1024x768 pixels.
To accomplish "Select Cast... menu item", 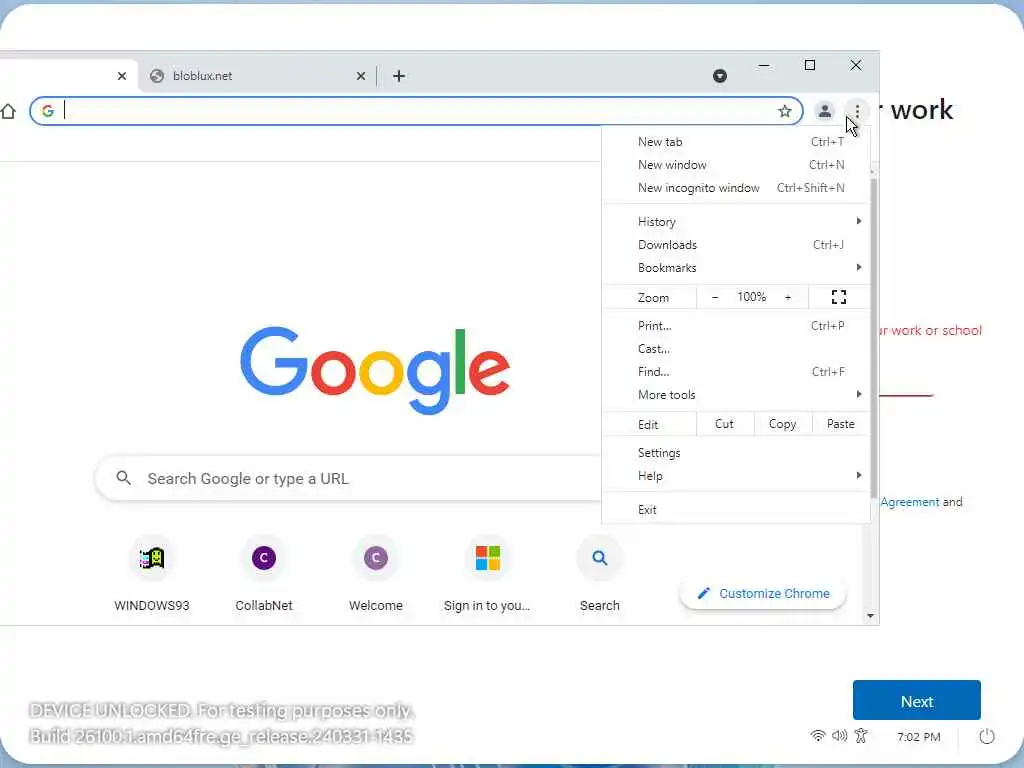I will [x=736, y=349].
